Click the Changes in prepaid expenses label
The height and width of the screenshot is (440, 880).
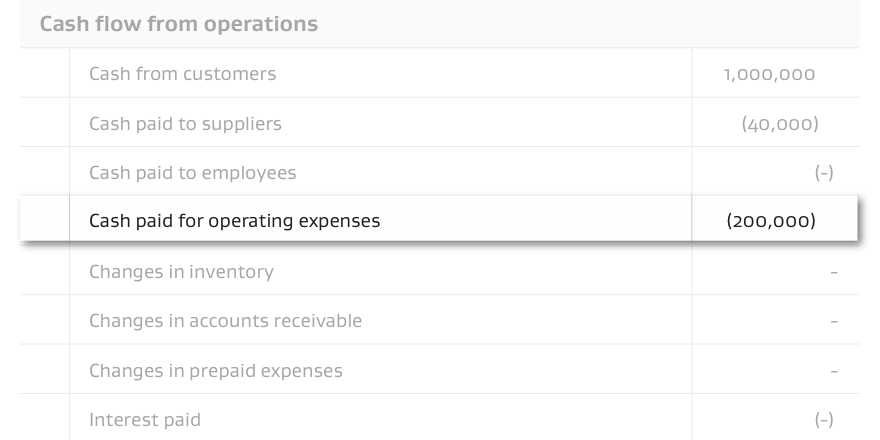coord(216,370)
